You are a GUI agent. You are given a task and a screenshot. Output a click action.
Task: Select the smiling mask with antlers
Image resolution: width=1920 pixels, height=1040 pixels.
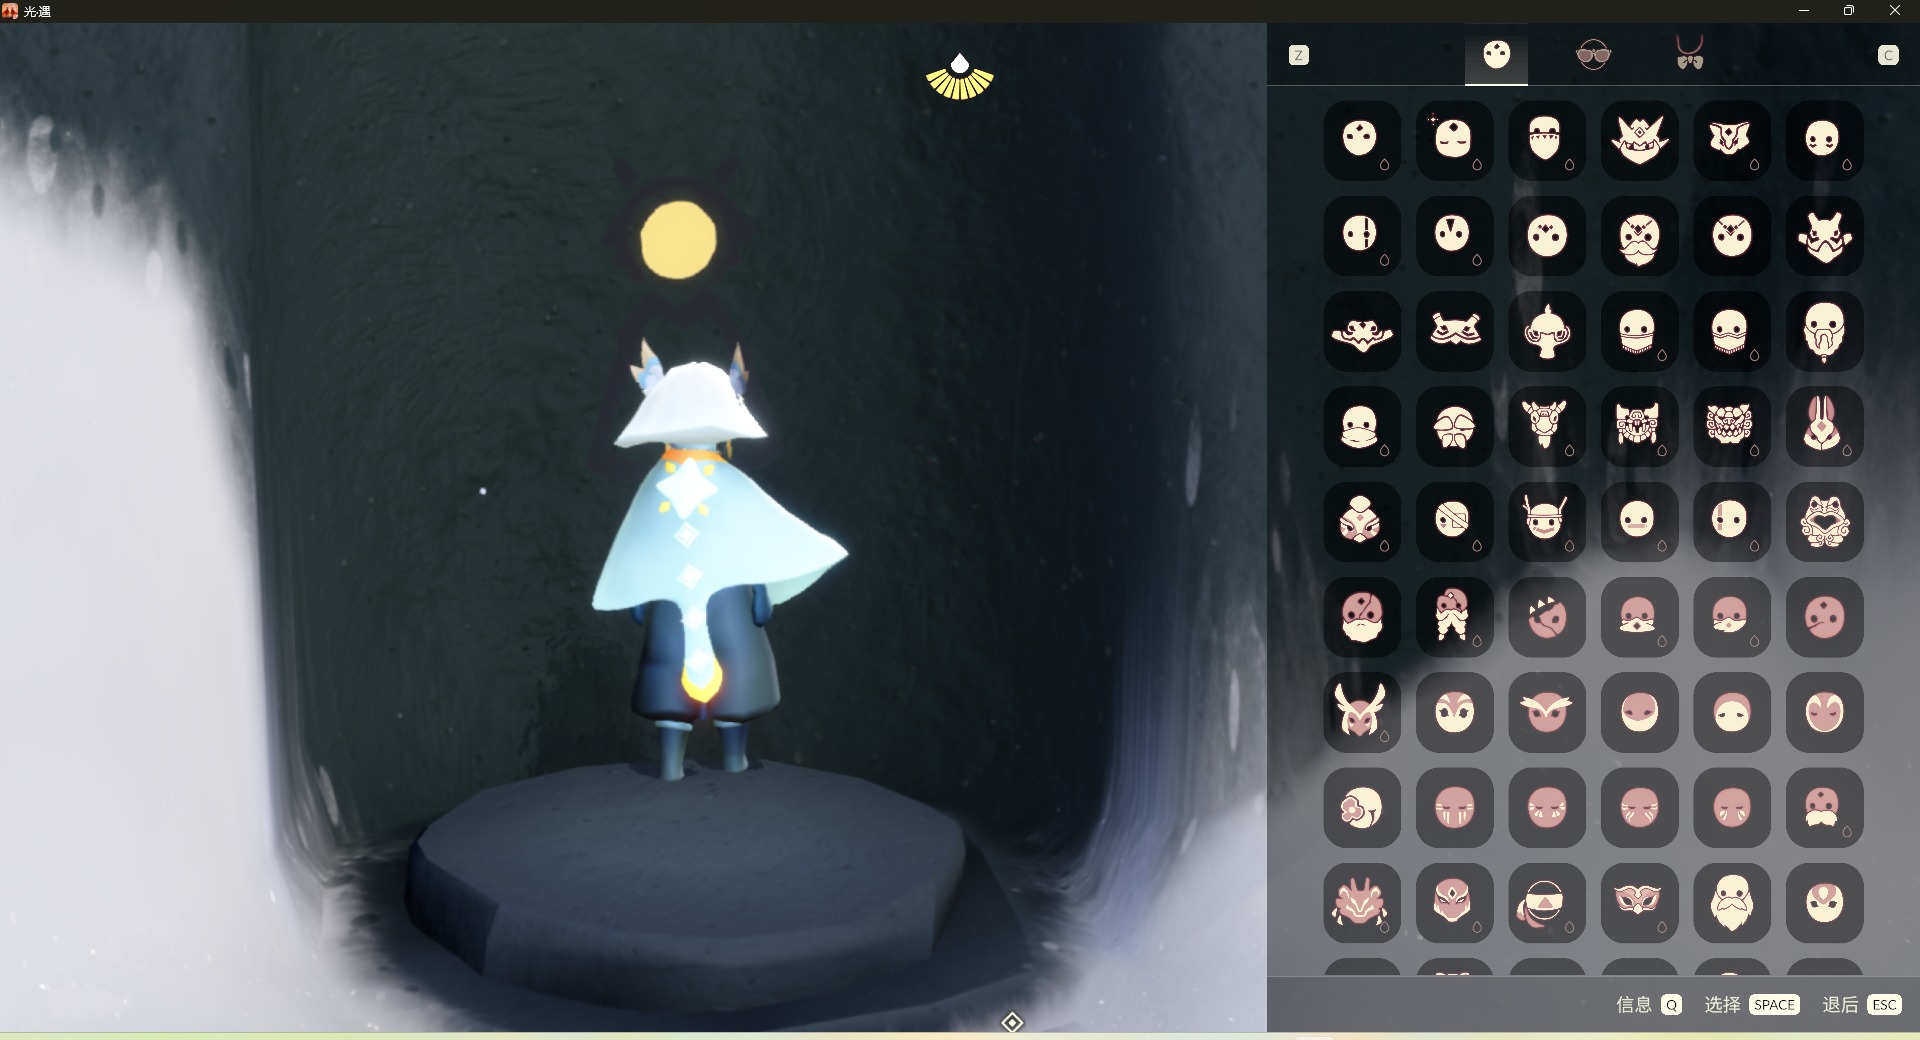1547,522
